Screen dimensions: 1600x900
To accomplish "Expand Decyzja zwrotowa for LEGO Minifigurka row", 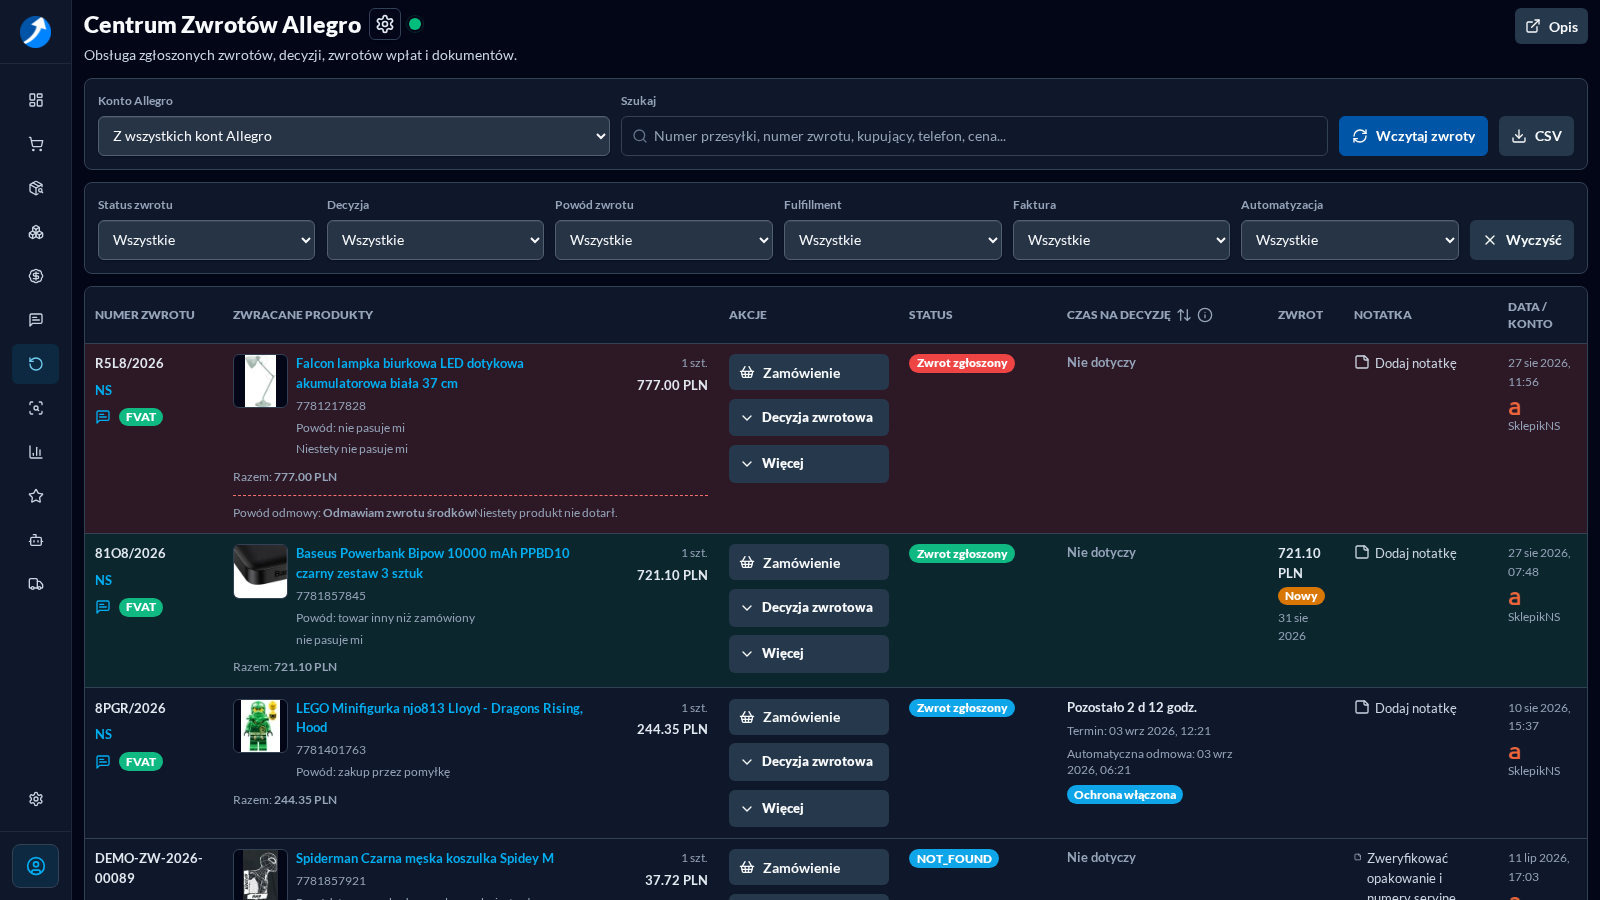I will [809, 762].
